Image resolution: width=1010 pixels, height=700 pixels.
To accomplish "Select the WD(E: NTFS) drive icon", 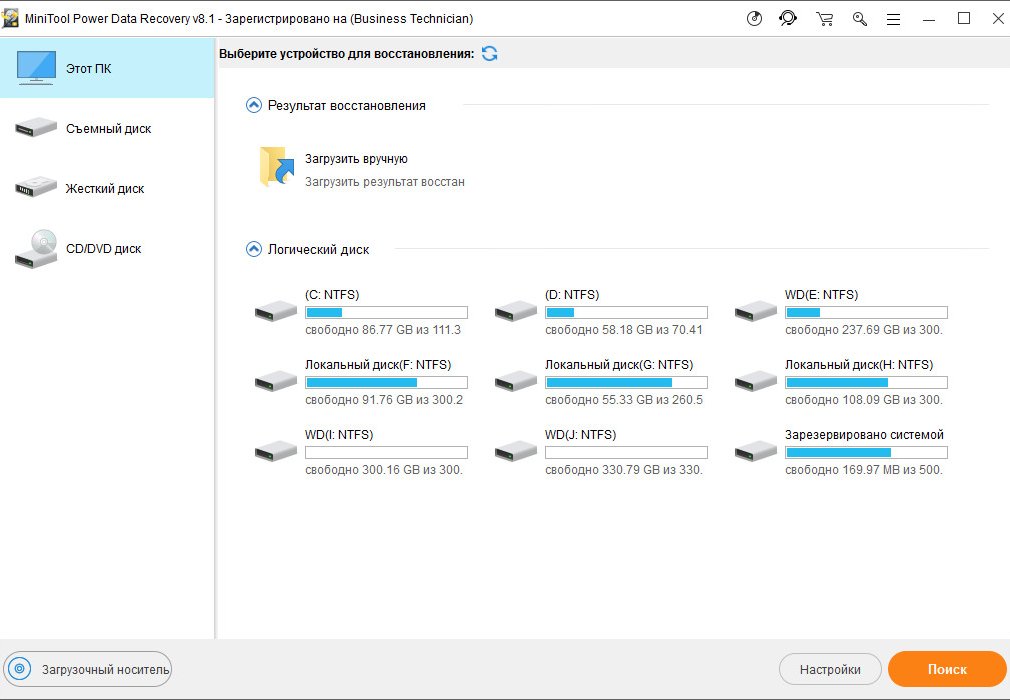I will pyautogui.click(x=756, y=311).
